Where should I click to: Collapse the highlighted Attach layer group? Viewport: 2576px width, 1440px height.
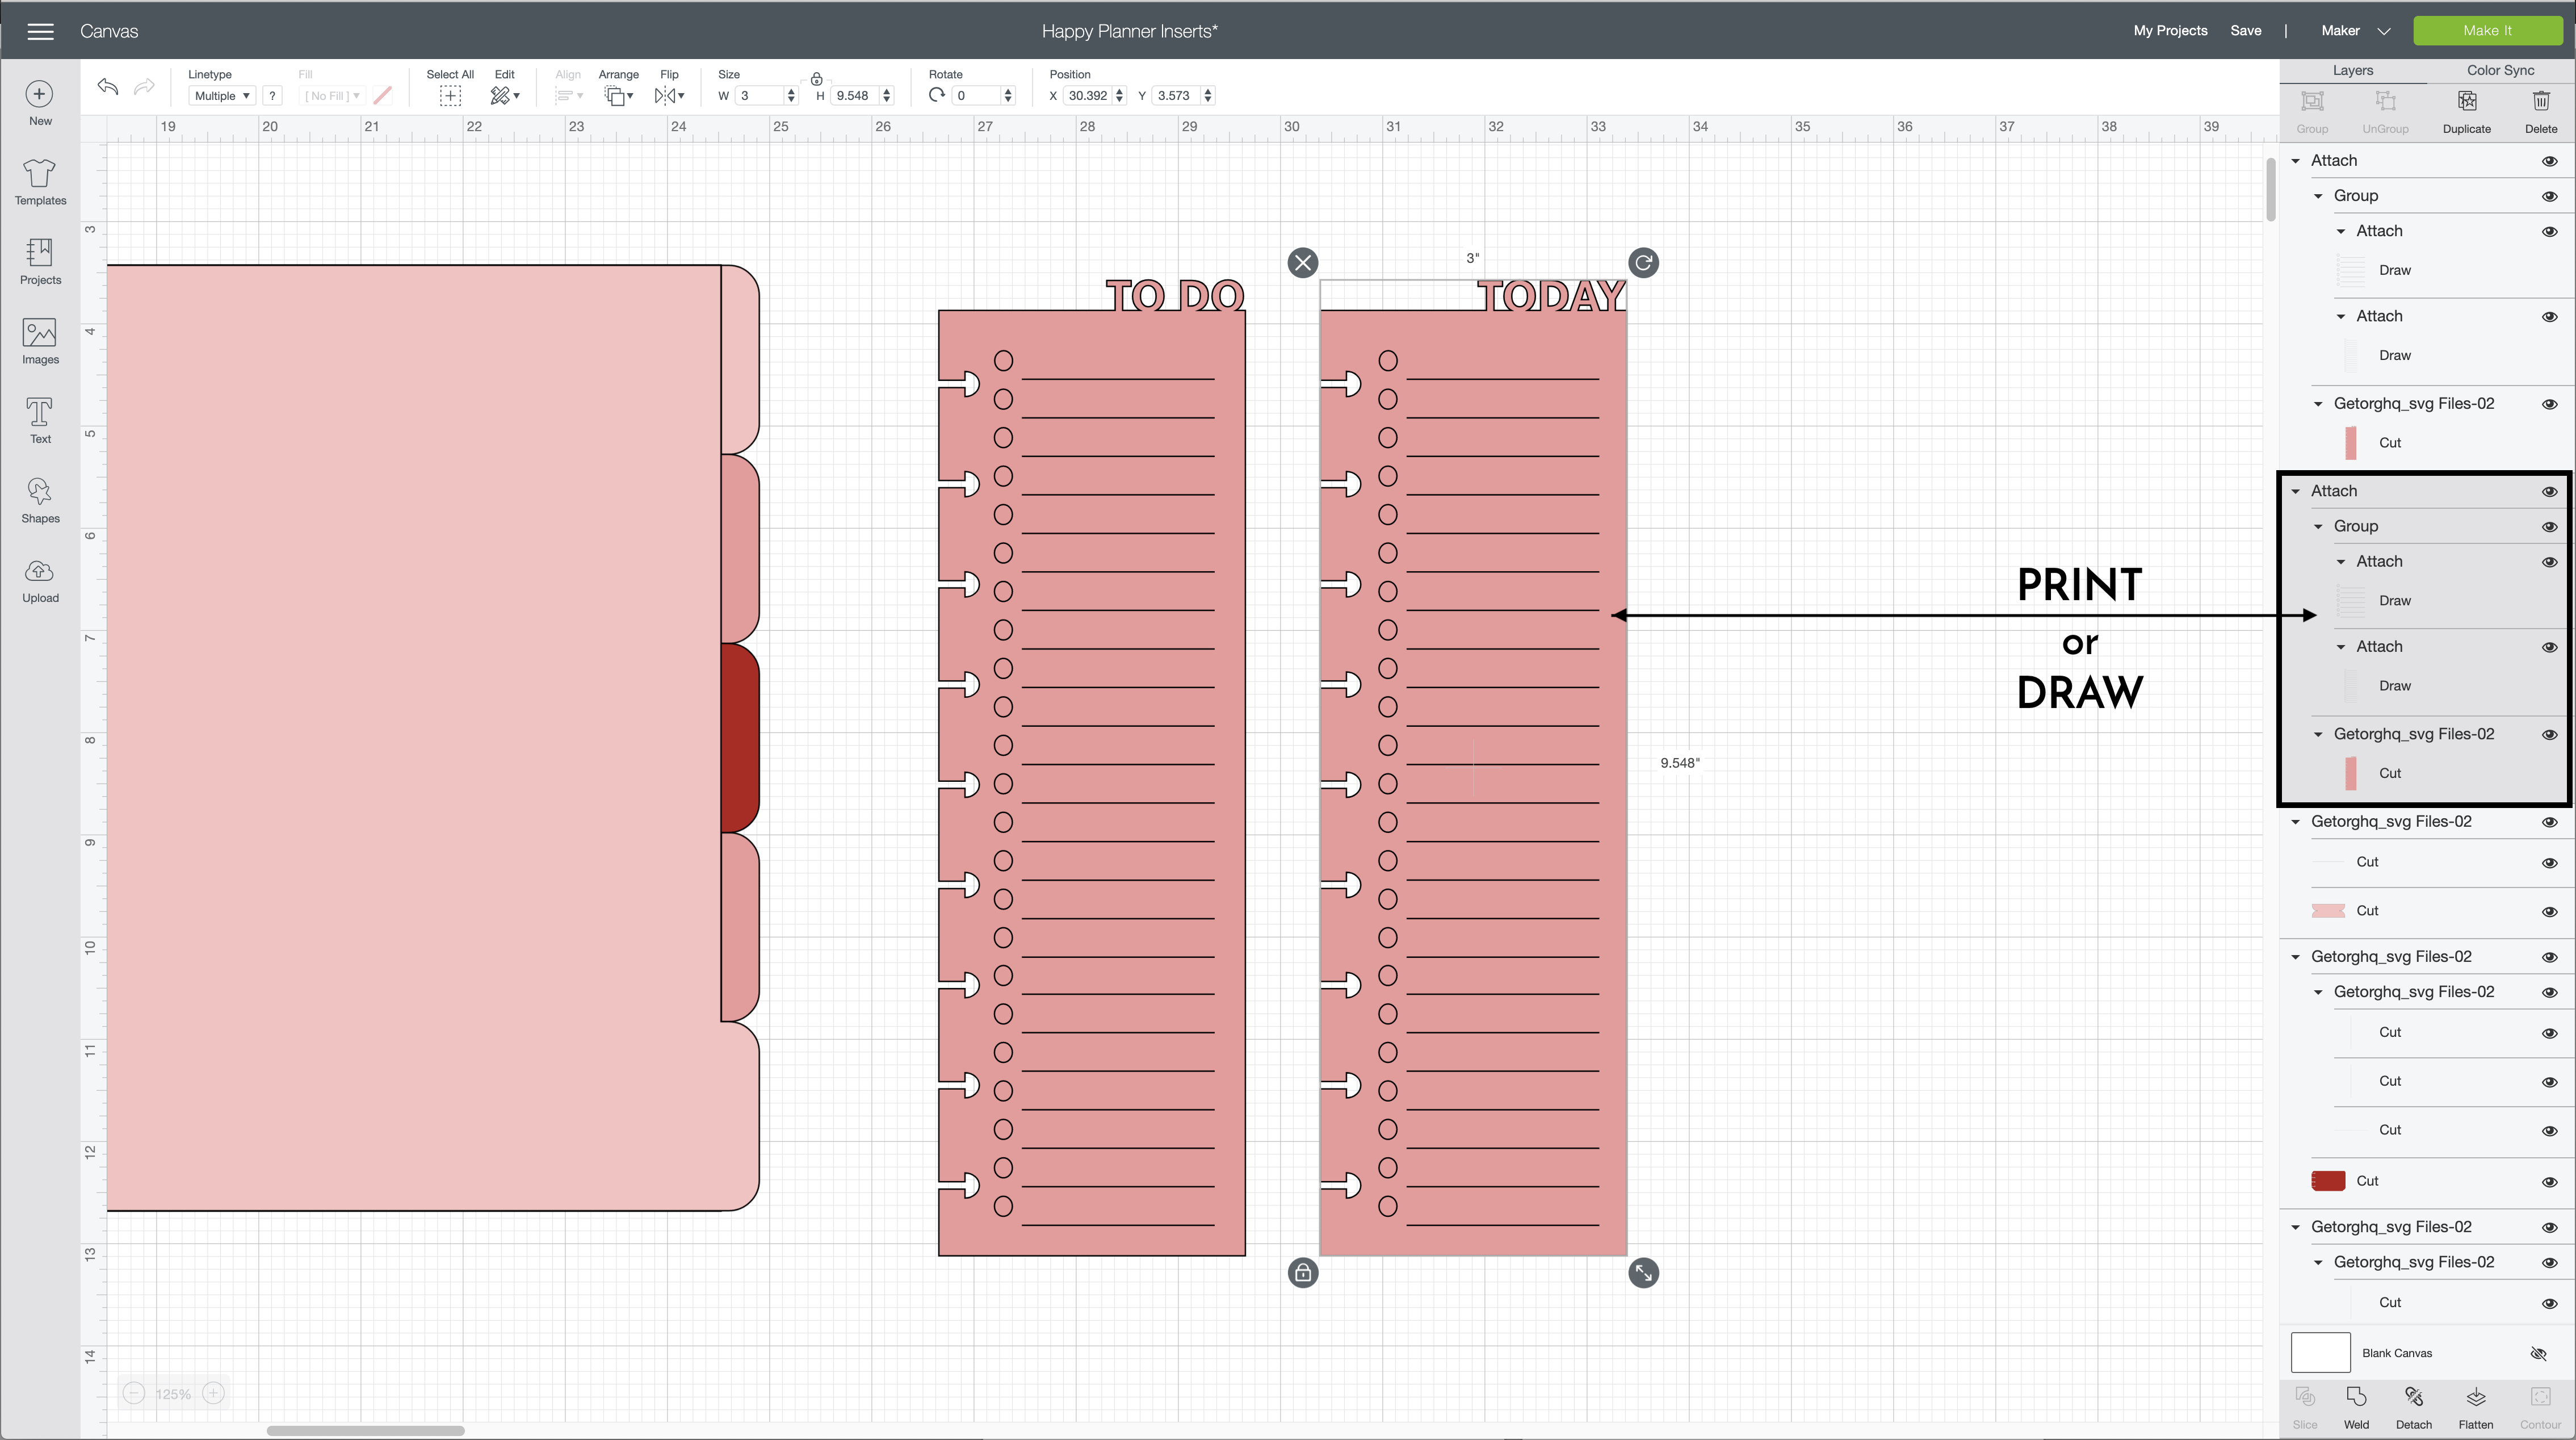click(x=2296, y=491)
